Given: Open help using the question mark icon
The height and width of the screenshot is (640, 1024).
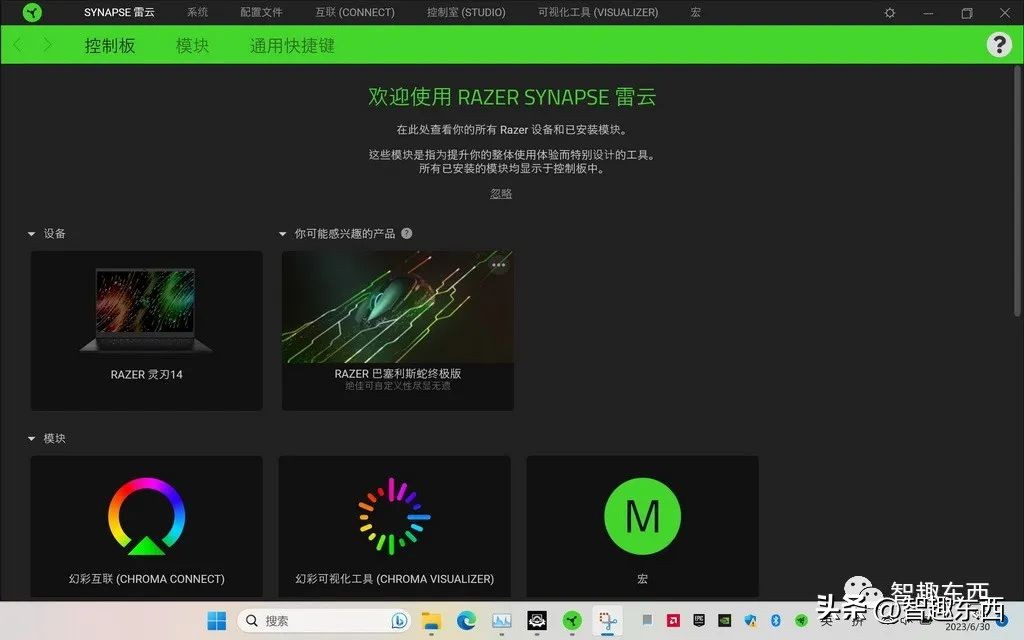Looking at the screenshot, I should tap(999, 44).
